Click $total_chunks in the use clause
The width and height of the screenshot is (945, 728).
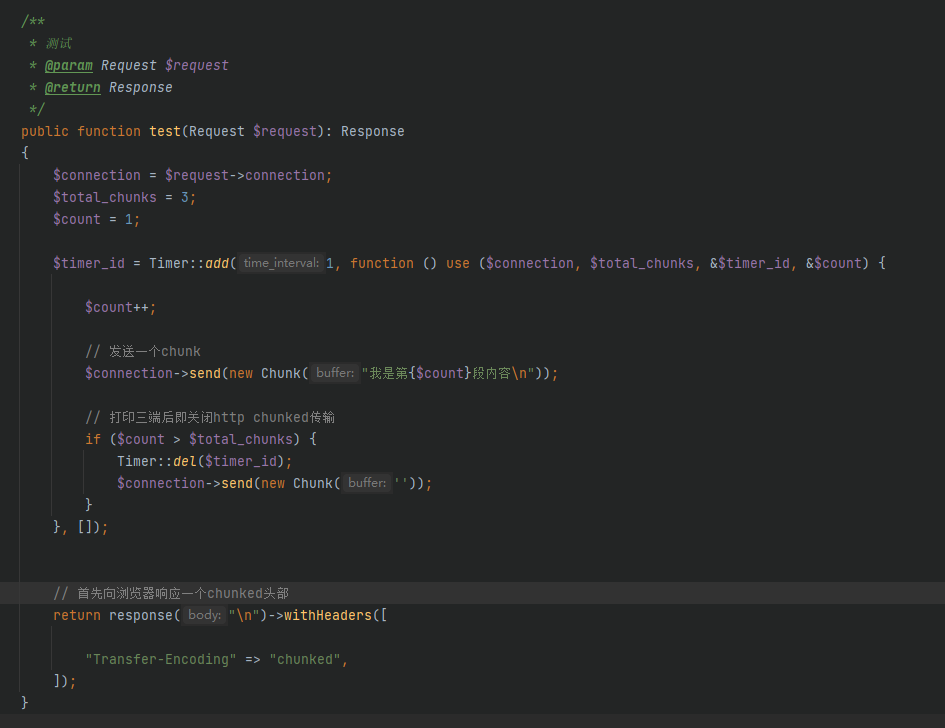point(641,263)
